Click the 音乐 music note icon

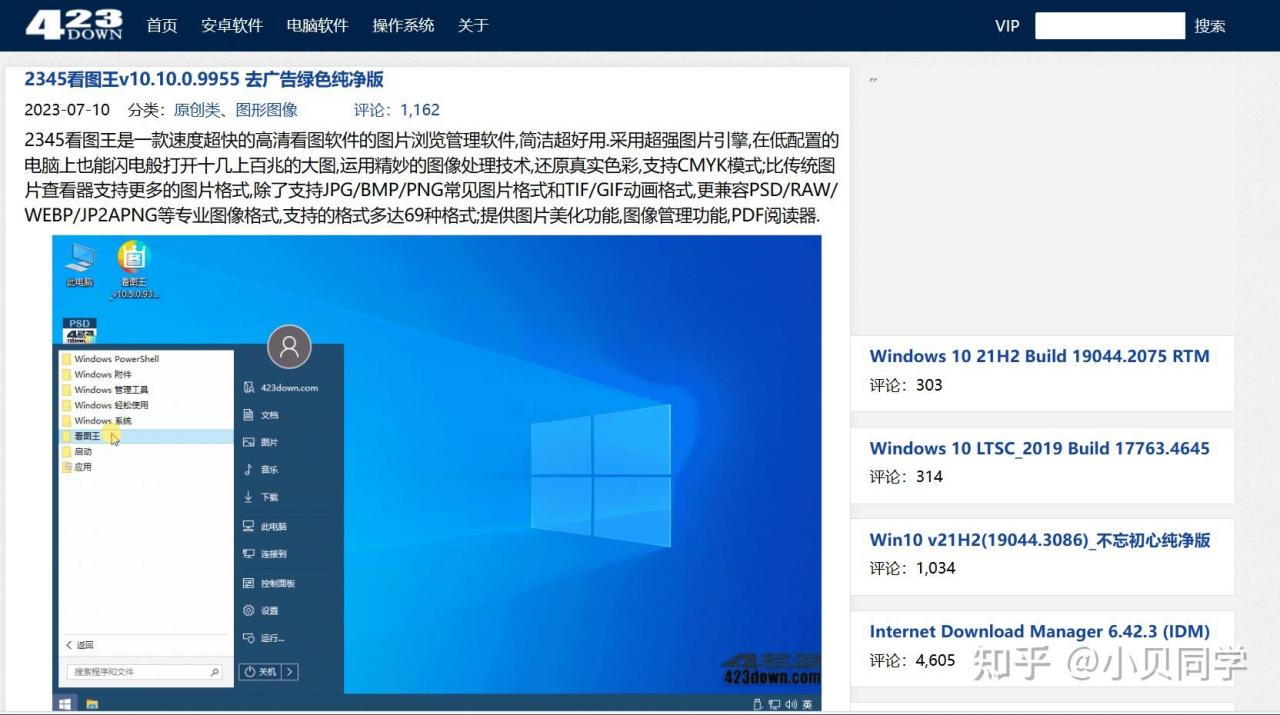click(249, 469)
